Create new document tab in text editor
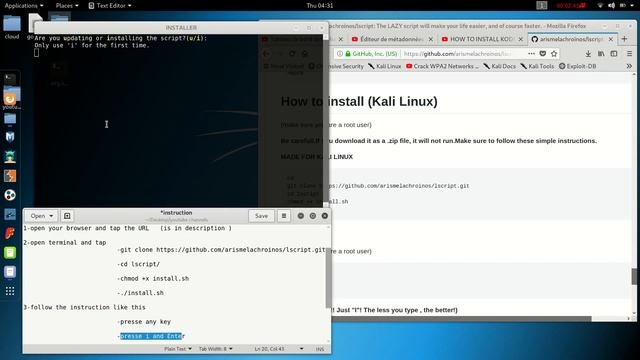640x360 pixels. (67, 216)
